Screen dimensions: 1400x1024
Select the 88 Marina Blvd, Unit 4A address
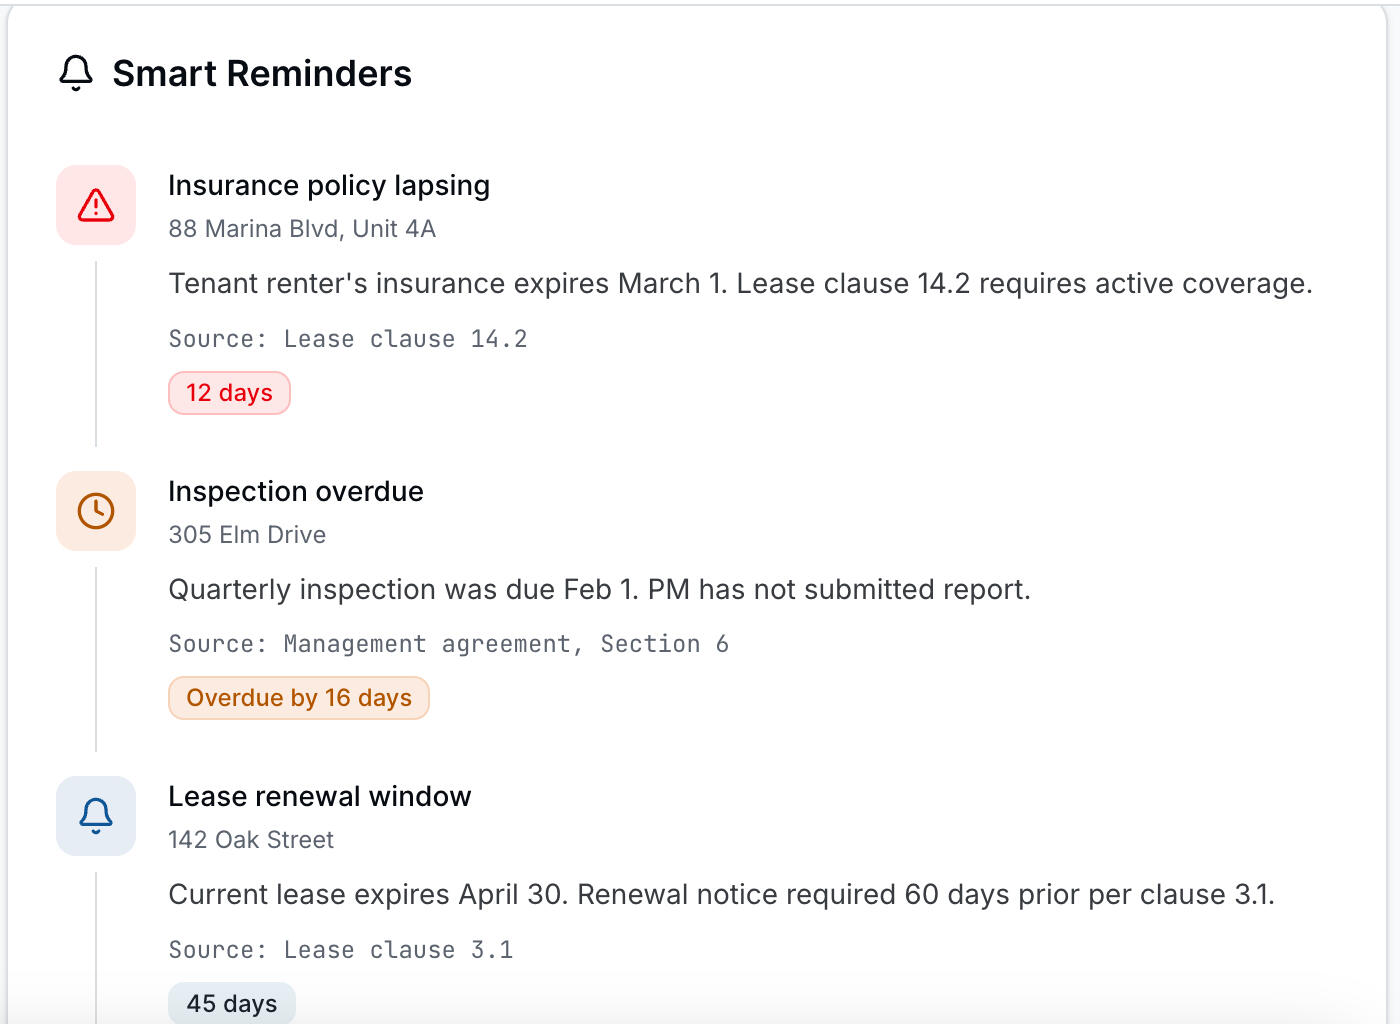(302, 229)
